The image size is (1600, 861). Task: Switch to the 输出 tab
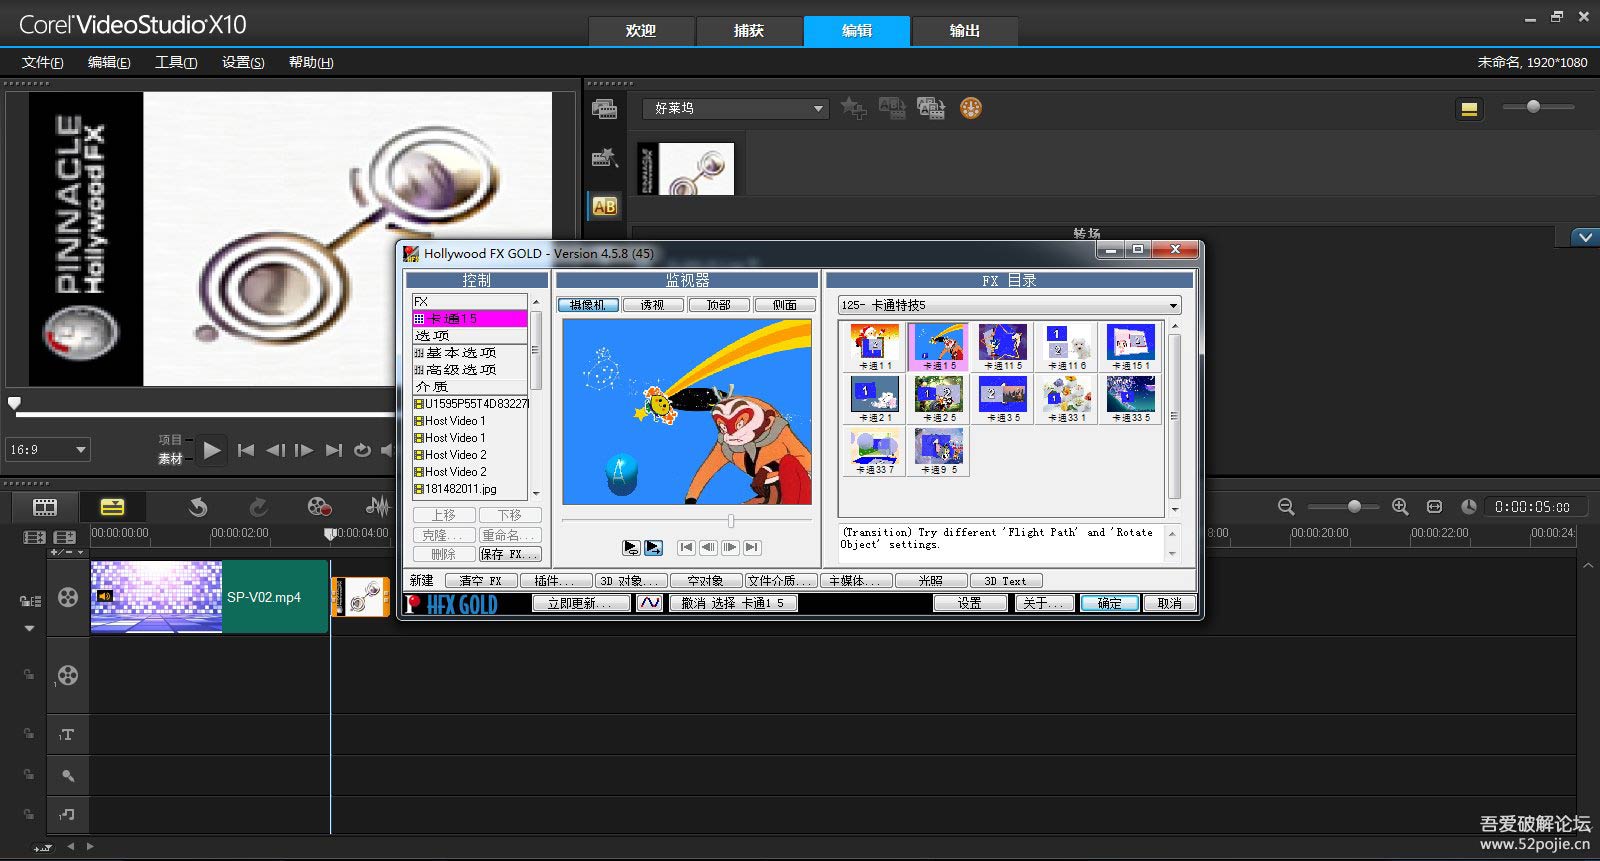tap(965, 31)
